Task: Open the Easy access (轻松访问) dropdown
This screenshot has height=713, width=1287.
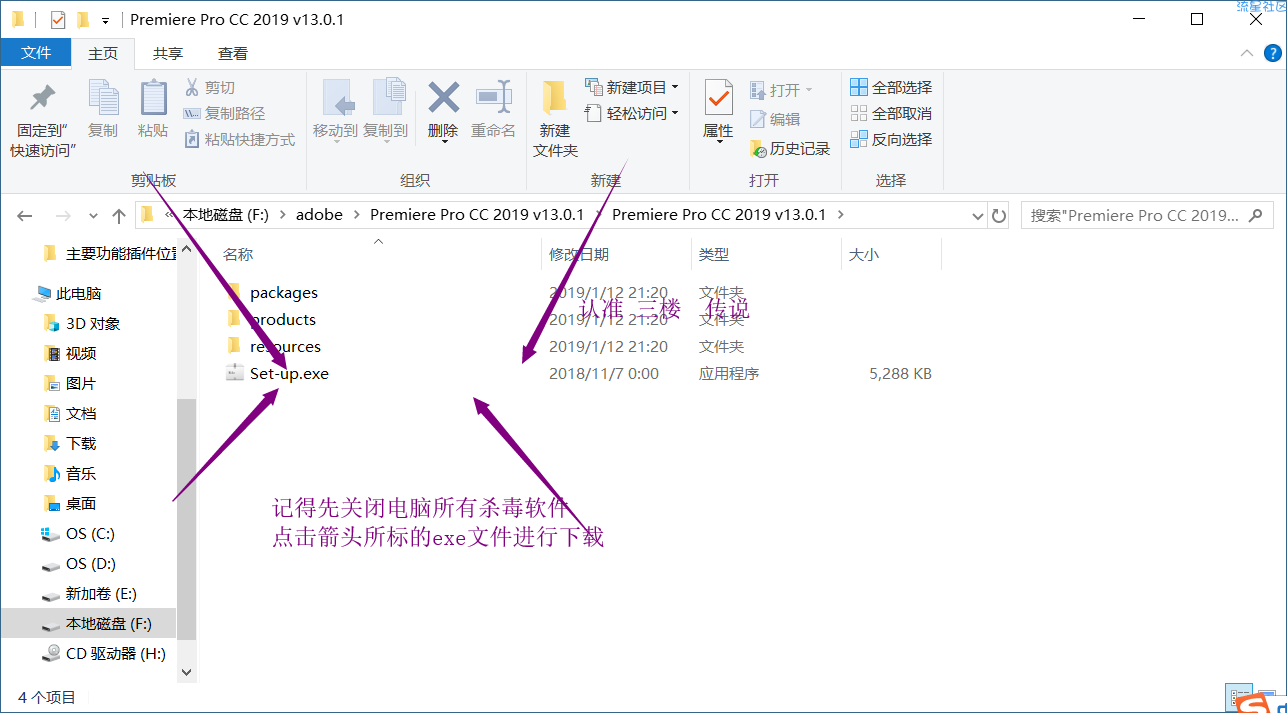Action: click(x=632, y=113)
